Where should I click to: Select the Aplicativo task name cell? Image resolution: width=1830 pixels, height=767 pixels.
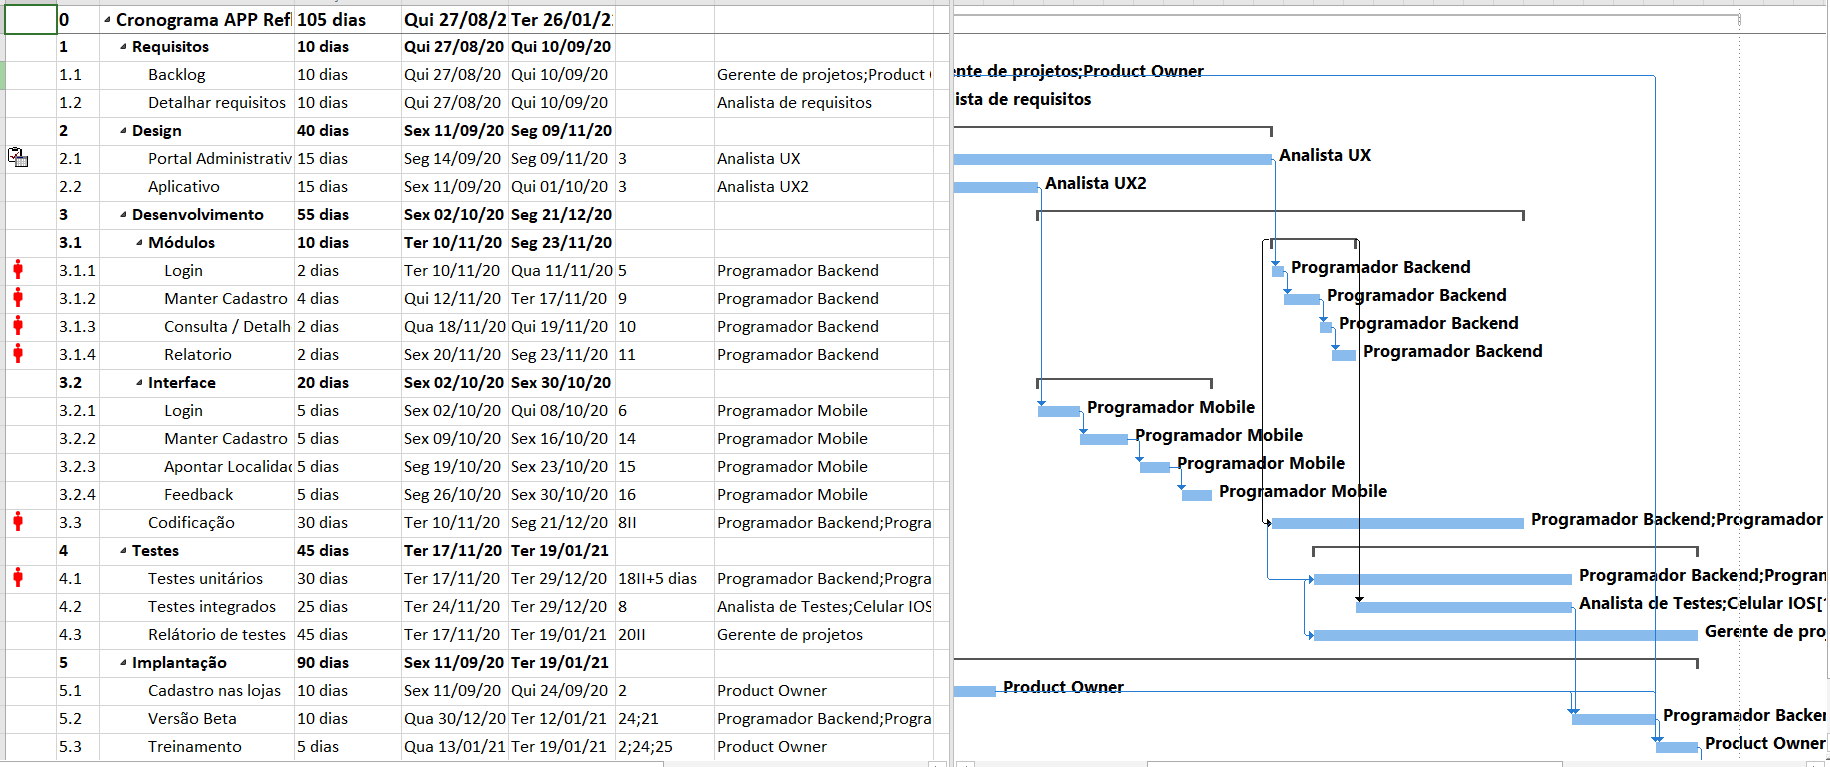[x=197, y=187]
